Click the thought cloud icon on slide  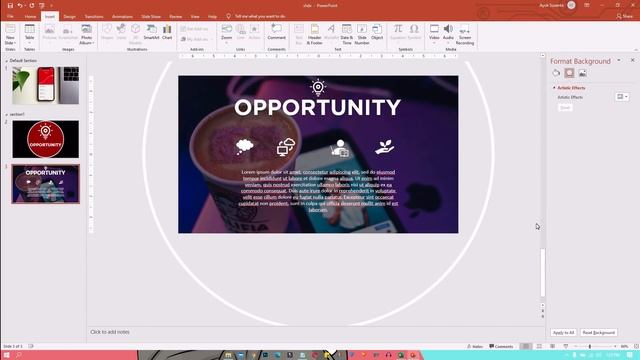[244, 147]
